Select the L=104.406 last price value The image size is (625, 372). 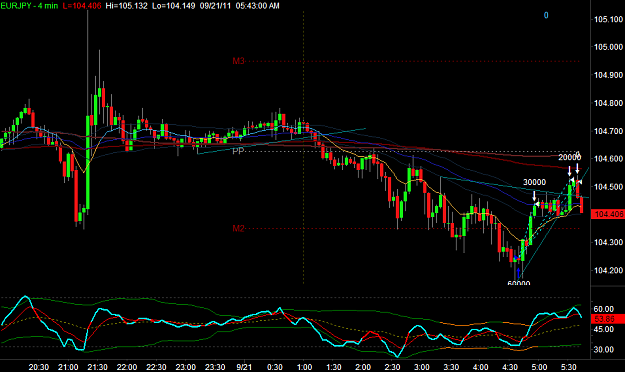[x=82, y=6]
